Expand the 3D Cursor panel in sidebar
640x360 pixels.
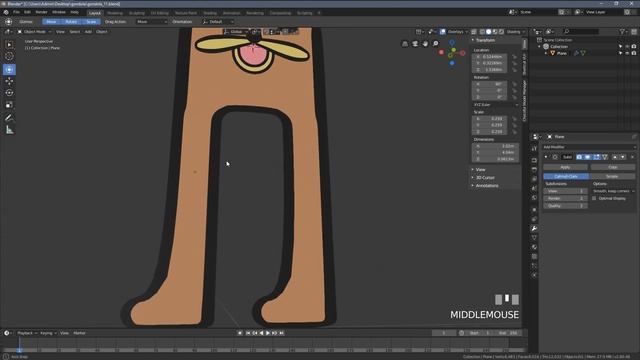pos(485,178)
